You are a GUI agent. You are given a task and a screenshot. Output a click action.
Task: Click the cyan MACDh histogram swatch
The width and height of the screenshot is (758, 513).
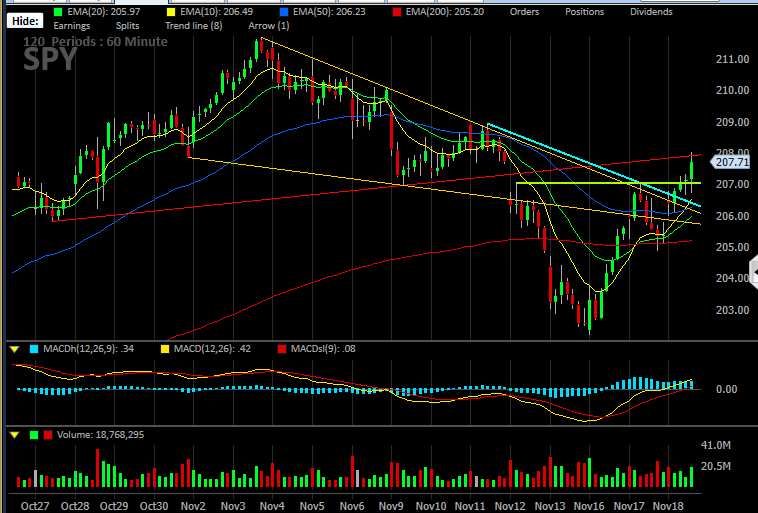click(x=34, y=349)
